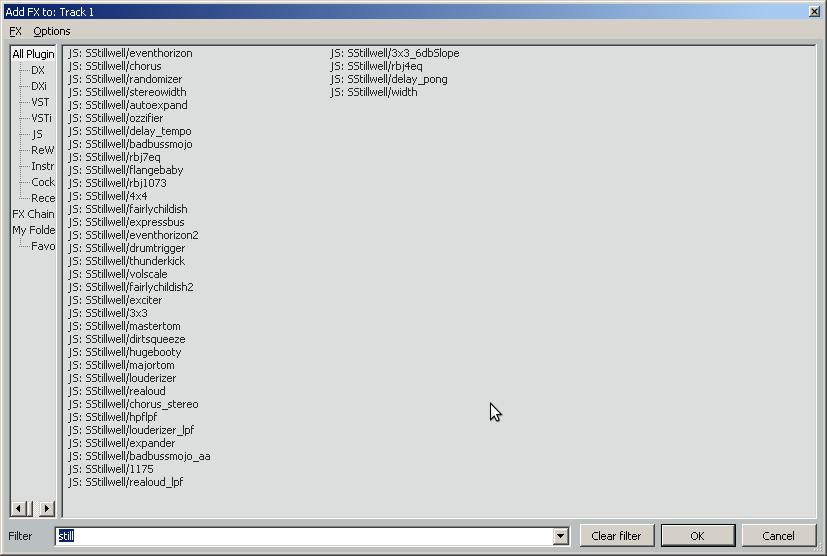Select JS: SStillwell/chorus plugin
Image resolution: width=827 pixels, height=556 pixels.
[115, 66]
